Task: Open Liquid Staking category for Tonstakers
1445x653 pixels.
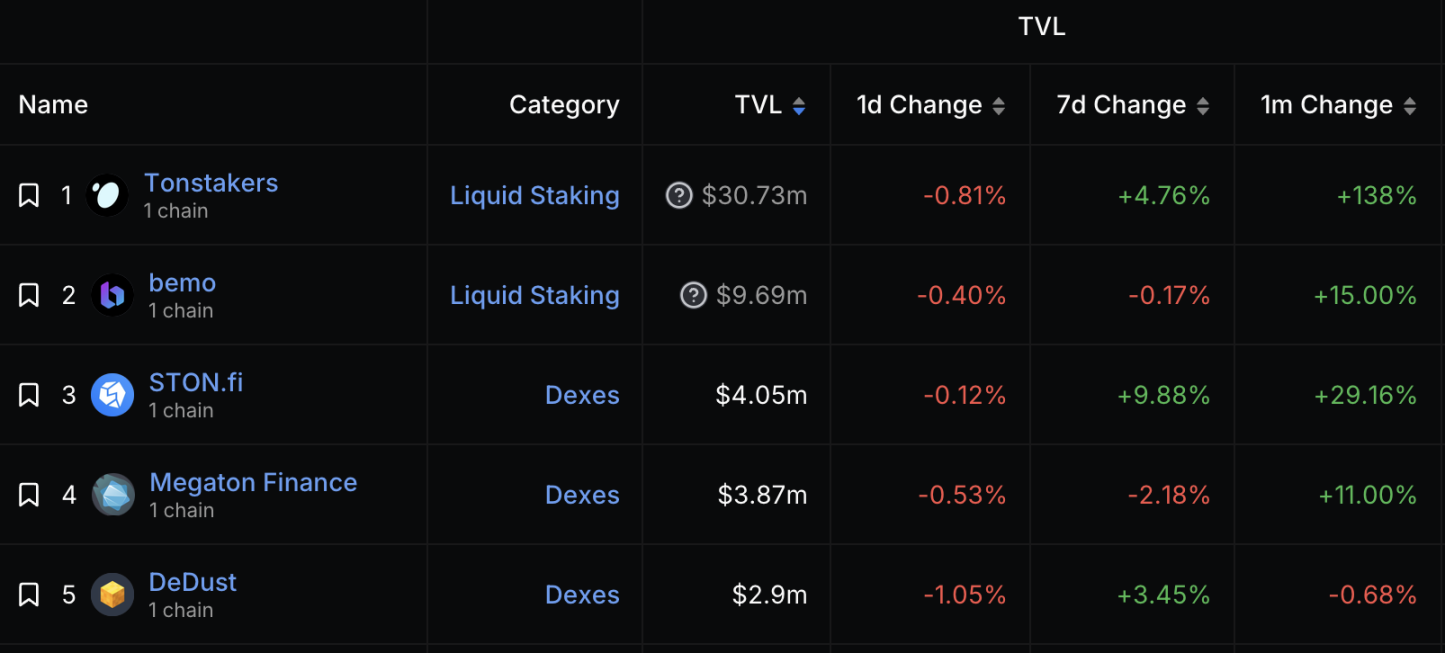Action: tap(534, 195)
